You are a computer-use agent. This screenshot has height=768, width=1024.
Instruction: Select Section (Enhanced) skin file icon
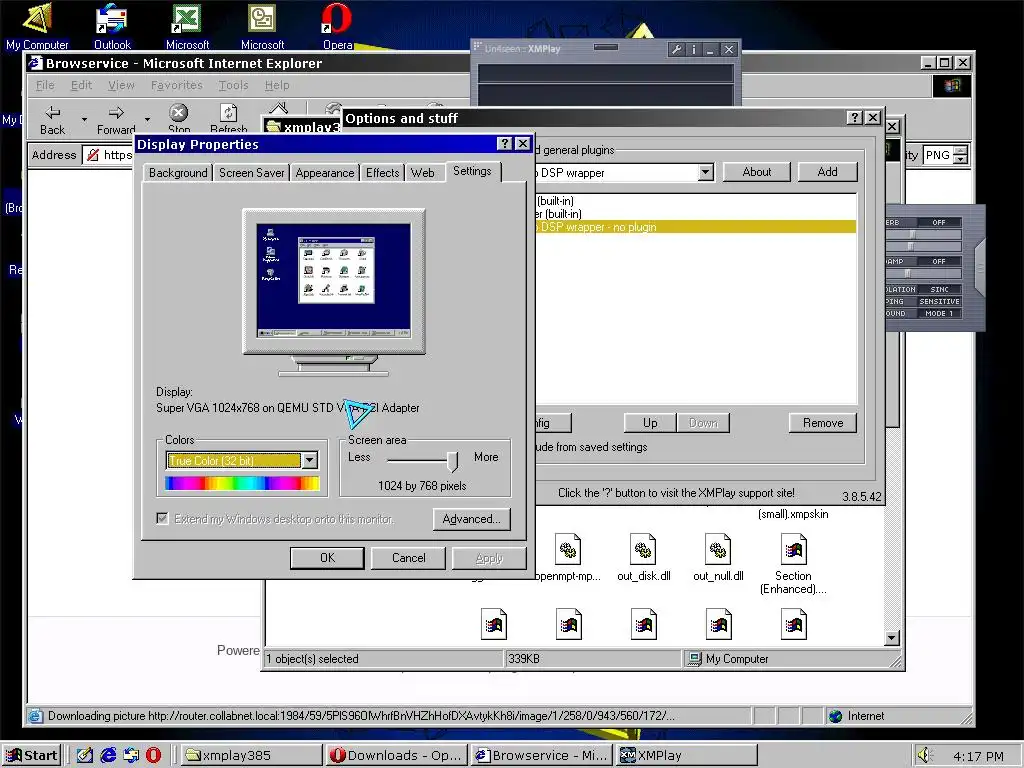coord(793,550)
